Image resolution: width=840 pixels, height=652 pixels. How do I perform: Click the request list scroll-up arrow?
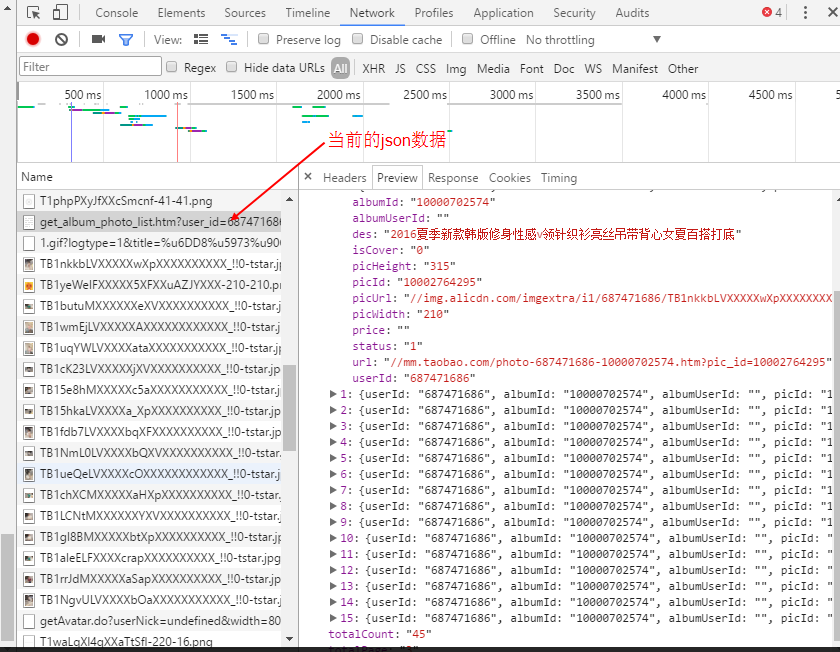tap(289, 199)
